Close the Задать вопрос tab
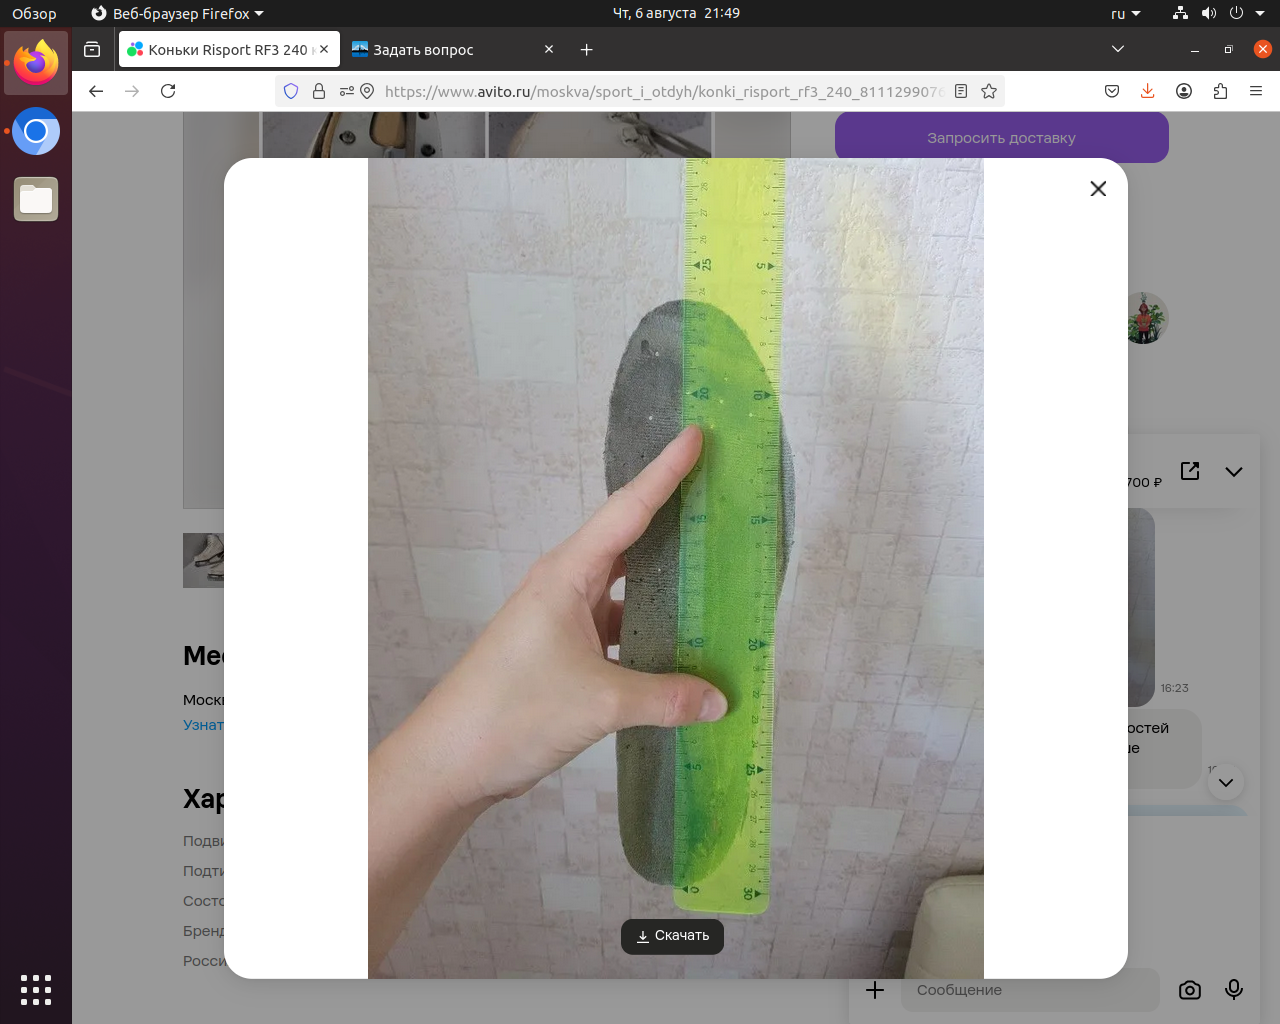The width and height of the screenshot is (1280, 1024). [549, 49]
